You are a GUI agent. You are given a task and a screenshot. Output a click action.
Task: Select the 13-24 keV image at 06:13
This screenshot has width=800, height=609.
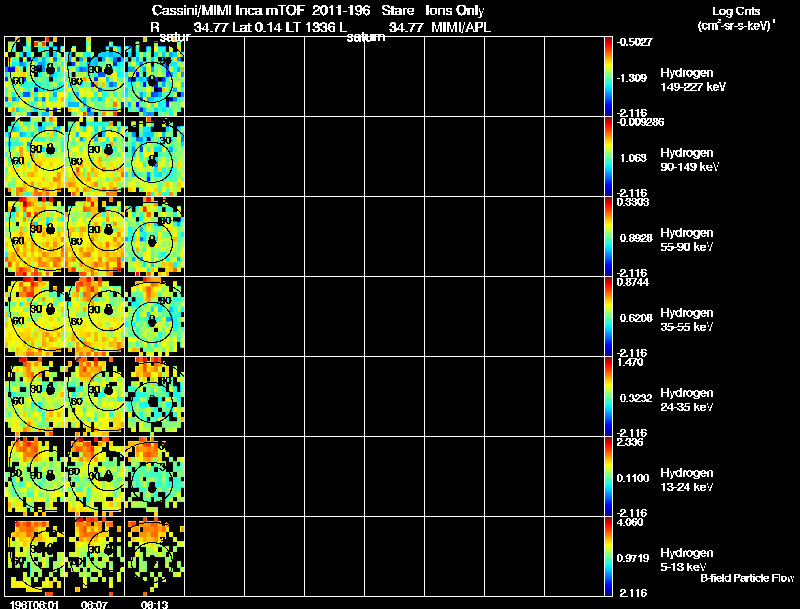[x=155, y=476]
